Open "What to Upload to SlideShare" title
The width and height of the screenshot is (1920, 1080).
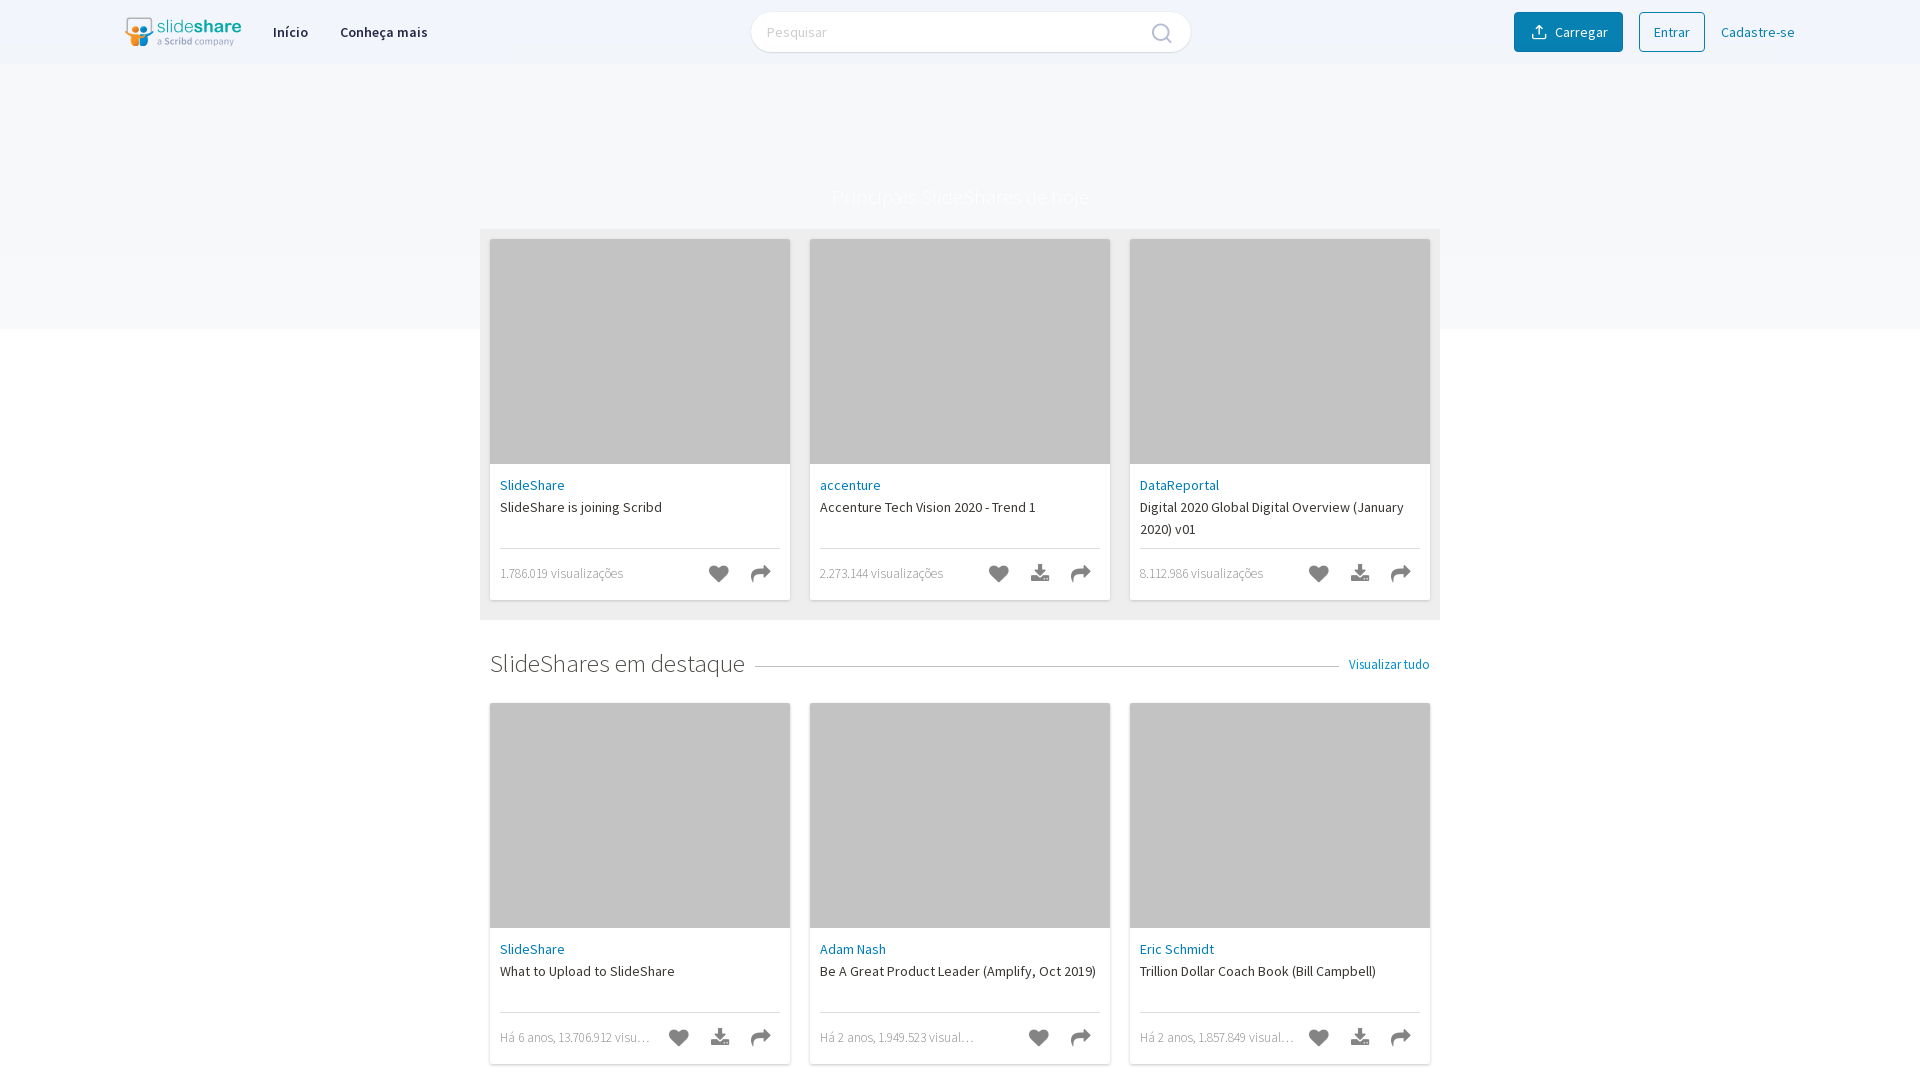[x=587, y=971]
